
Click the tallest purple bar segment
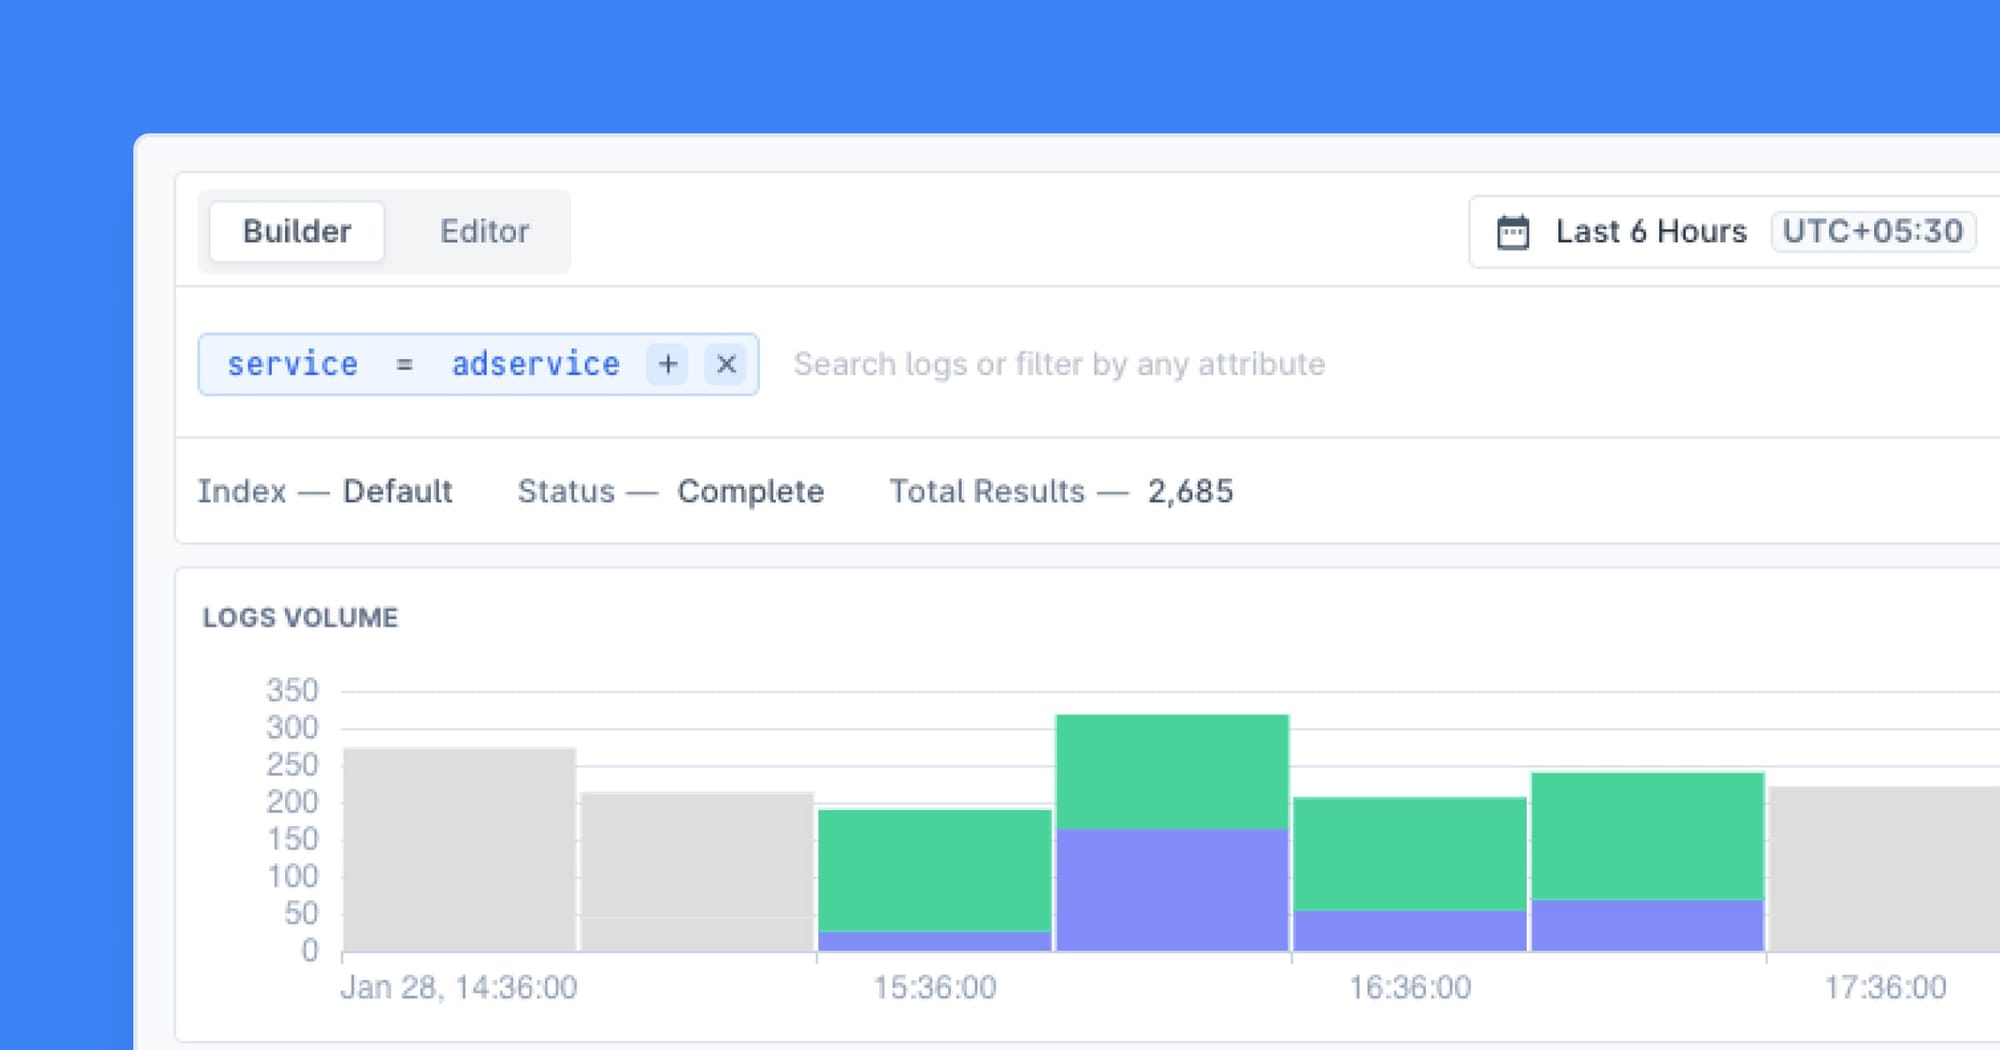pos(1172,890)
